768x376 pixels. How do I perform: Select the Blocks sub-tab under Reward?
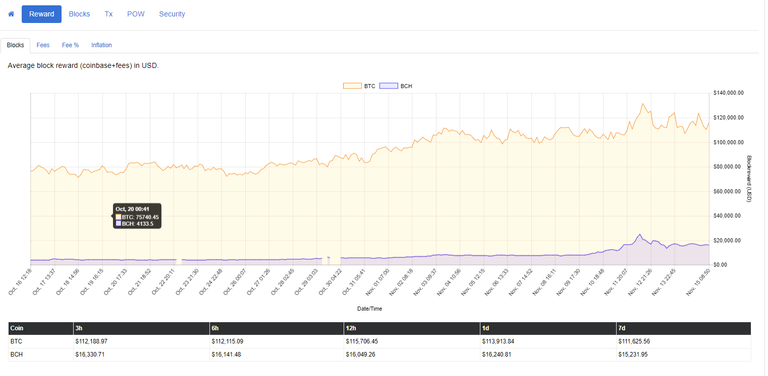point(15,45)
